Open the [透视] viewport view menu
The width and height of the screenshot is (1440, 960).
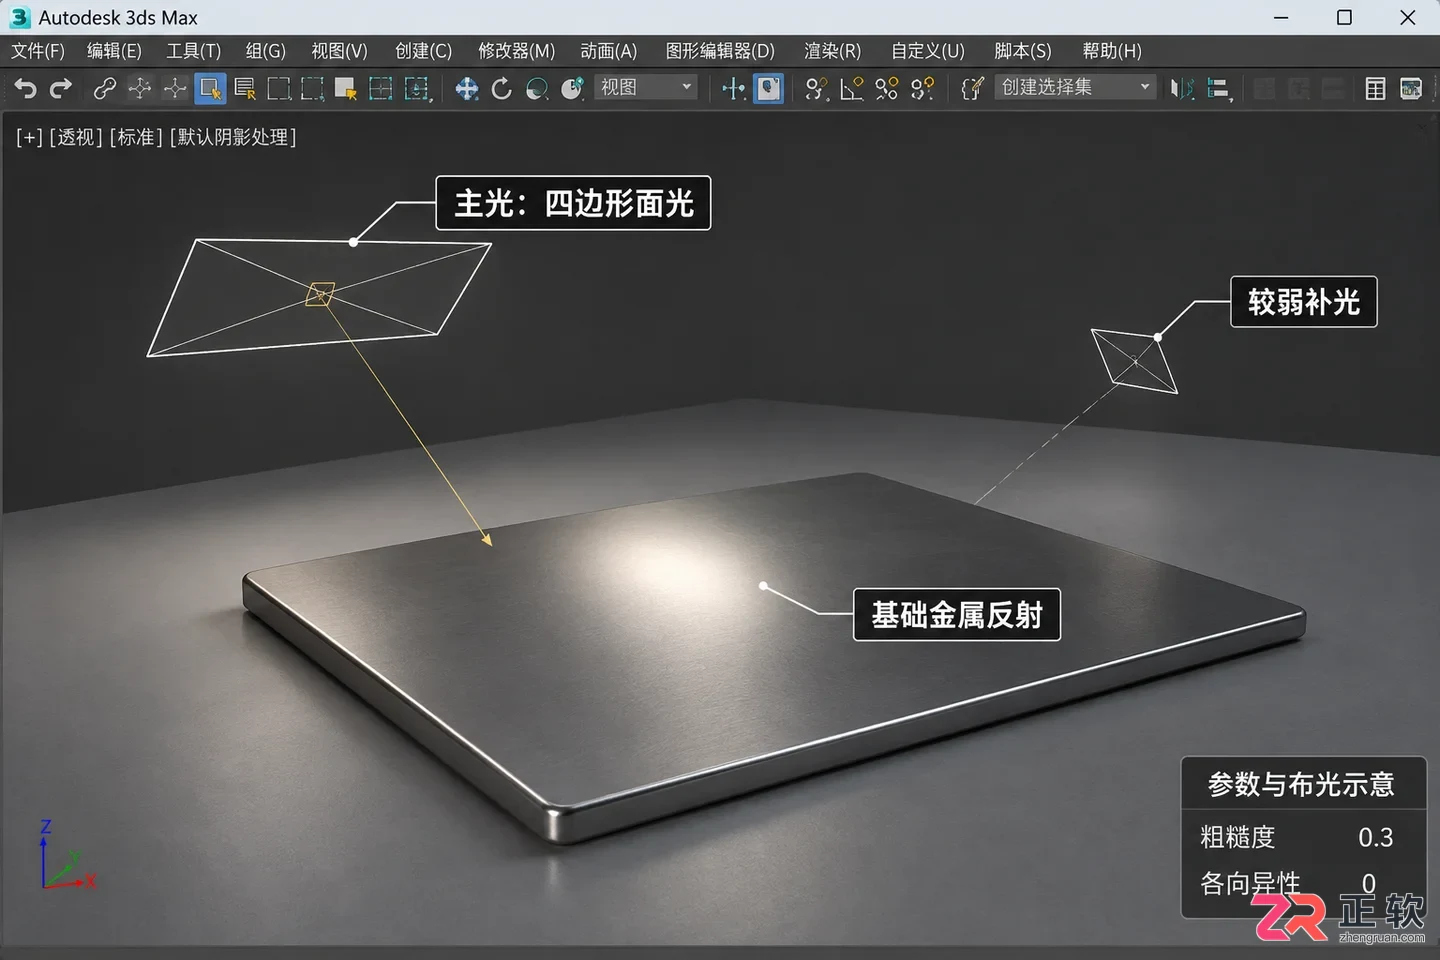(x=76, y=137)
